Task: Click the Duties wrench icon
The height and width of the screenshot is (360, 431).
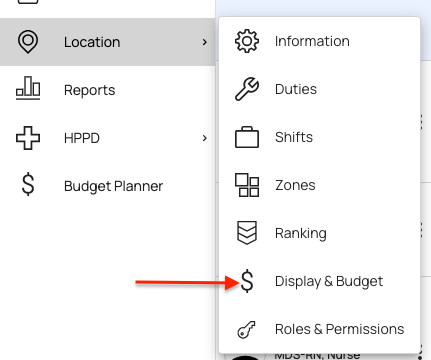Action: point(247,89)
